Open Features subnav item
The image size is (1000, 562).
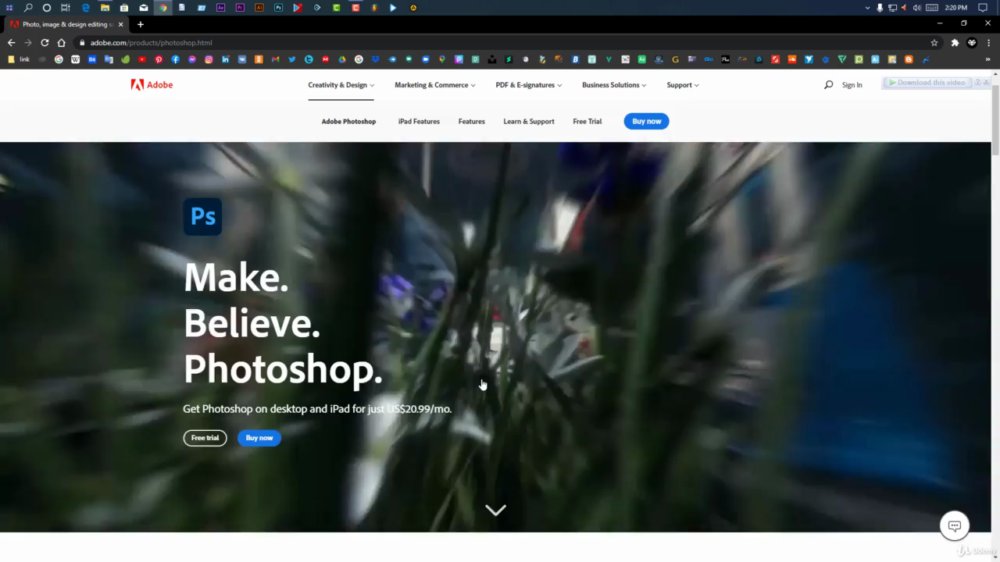coord(471,121)
